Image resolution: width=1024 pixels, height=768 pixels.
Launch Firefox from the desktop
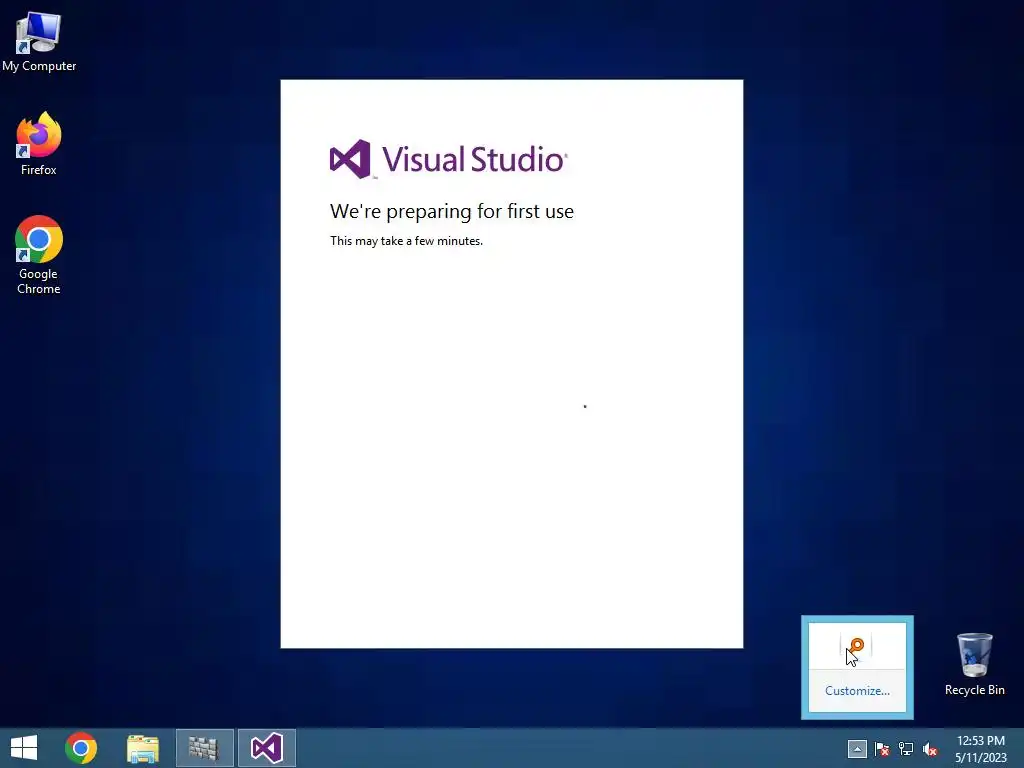coord(39,144)
